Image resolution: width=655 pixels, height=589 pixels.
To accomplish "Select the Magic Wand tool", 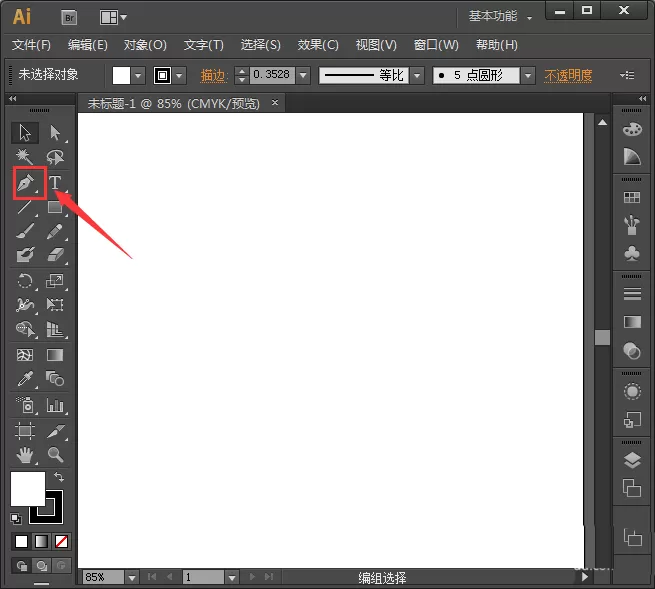I will 24,157.
